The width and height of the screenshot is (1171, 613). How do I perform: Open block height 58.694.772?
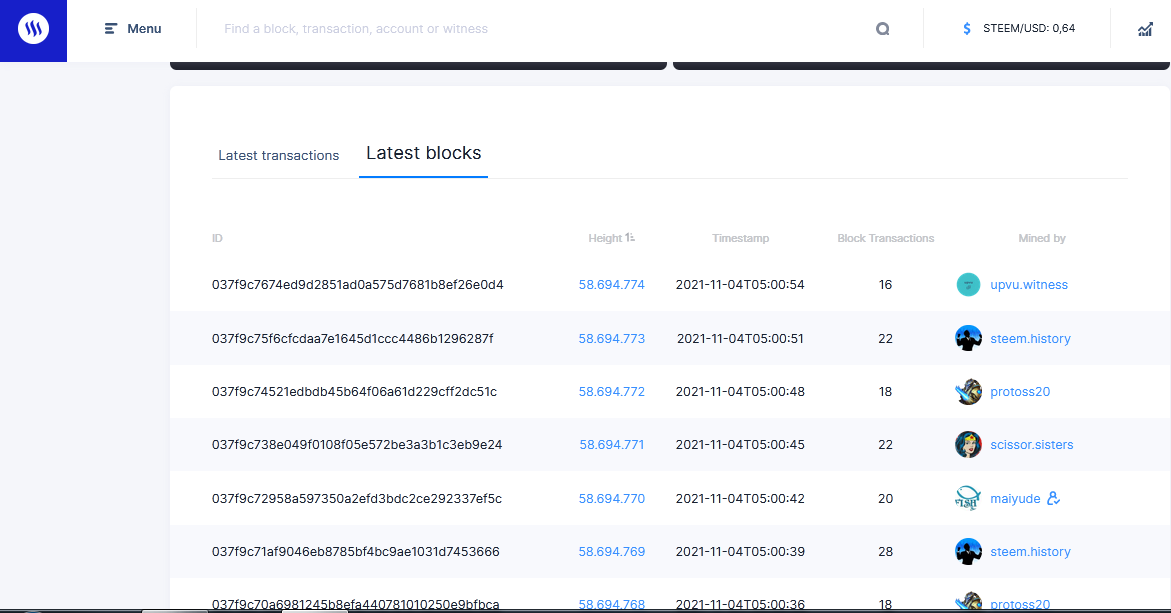coord(612,391)
